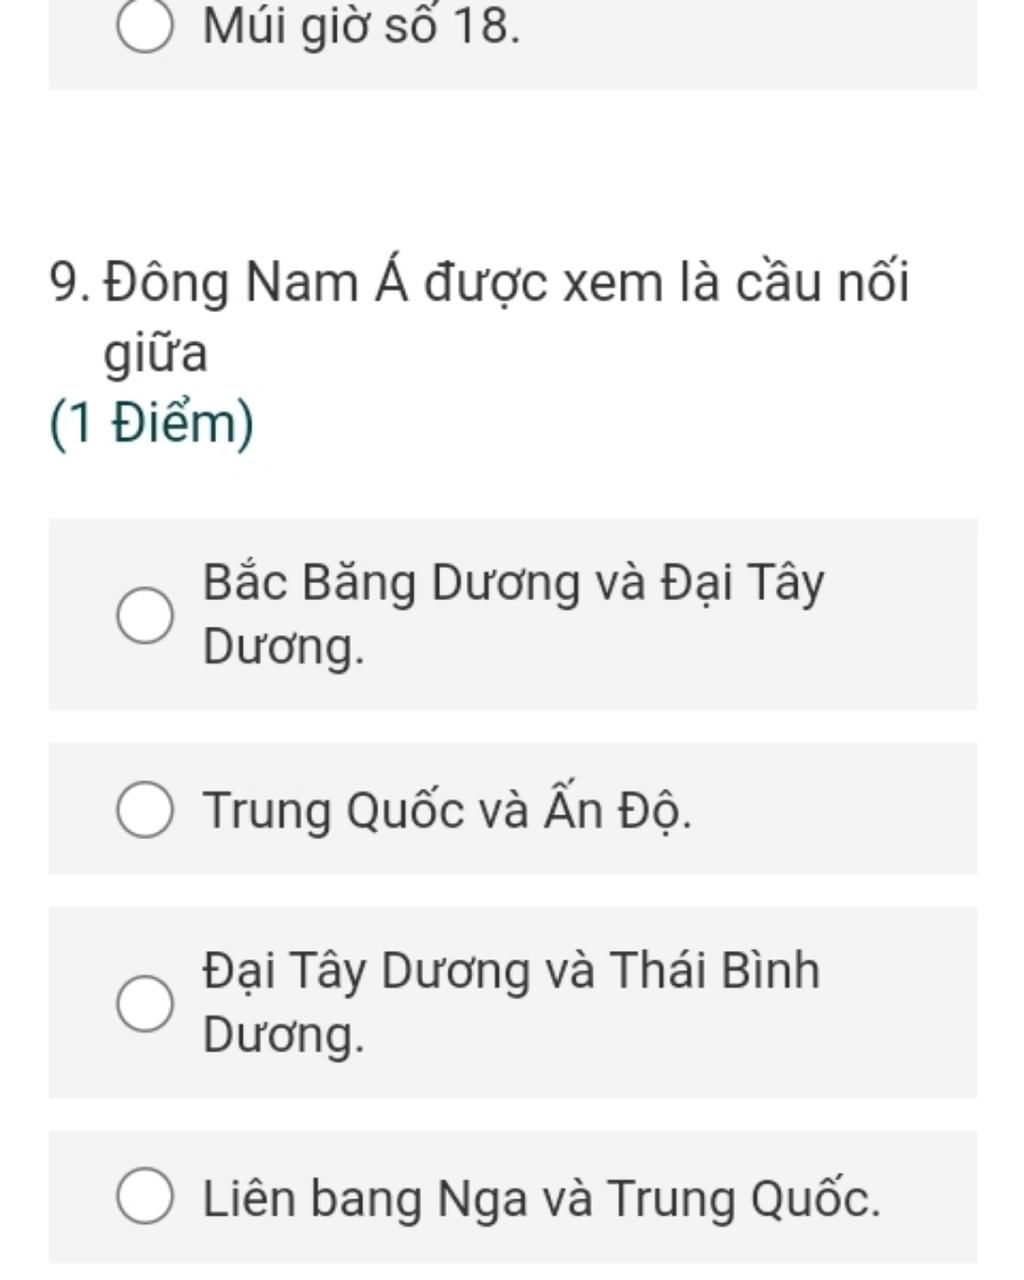Click the 'Trung Quốc và Ấn Độ.' answer label
The image size is (1024, 1280).
(447, 808)
